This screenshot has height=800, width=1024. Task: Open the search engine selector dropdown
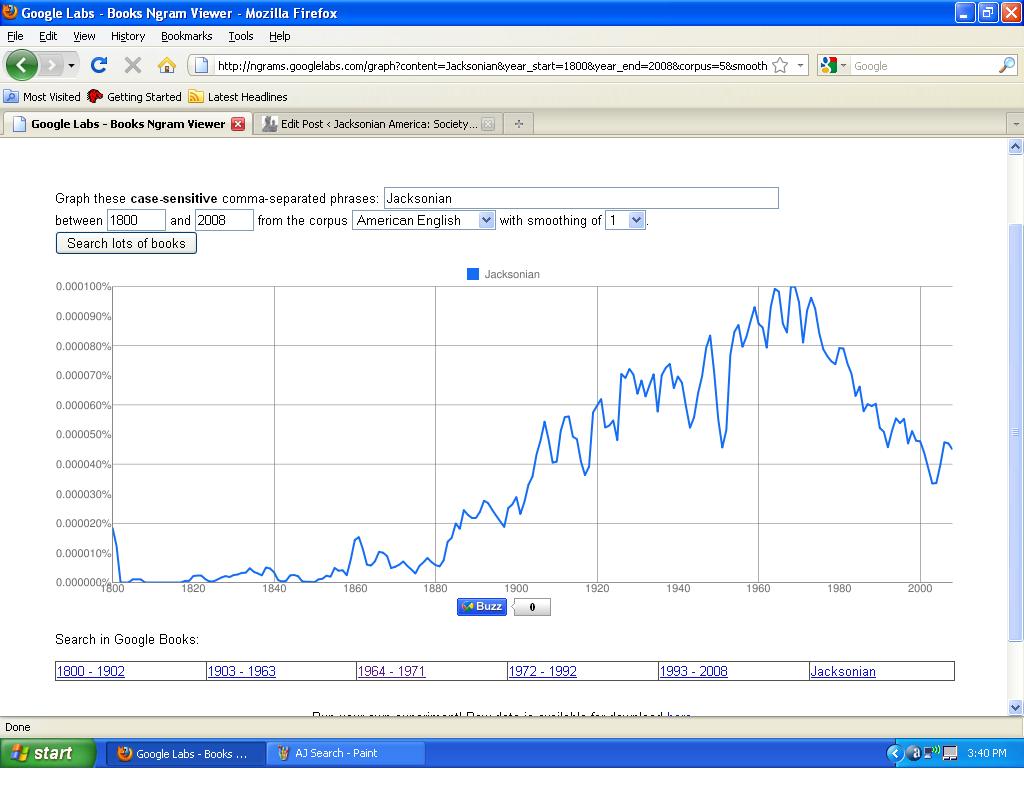(x=834, y=66)
